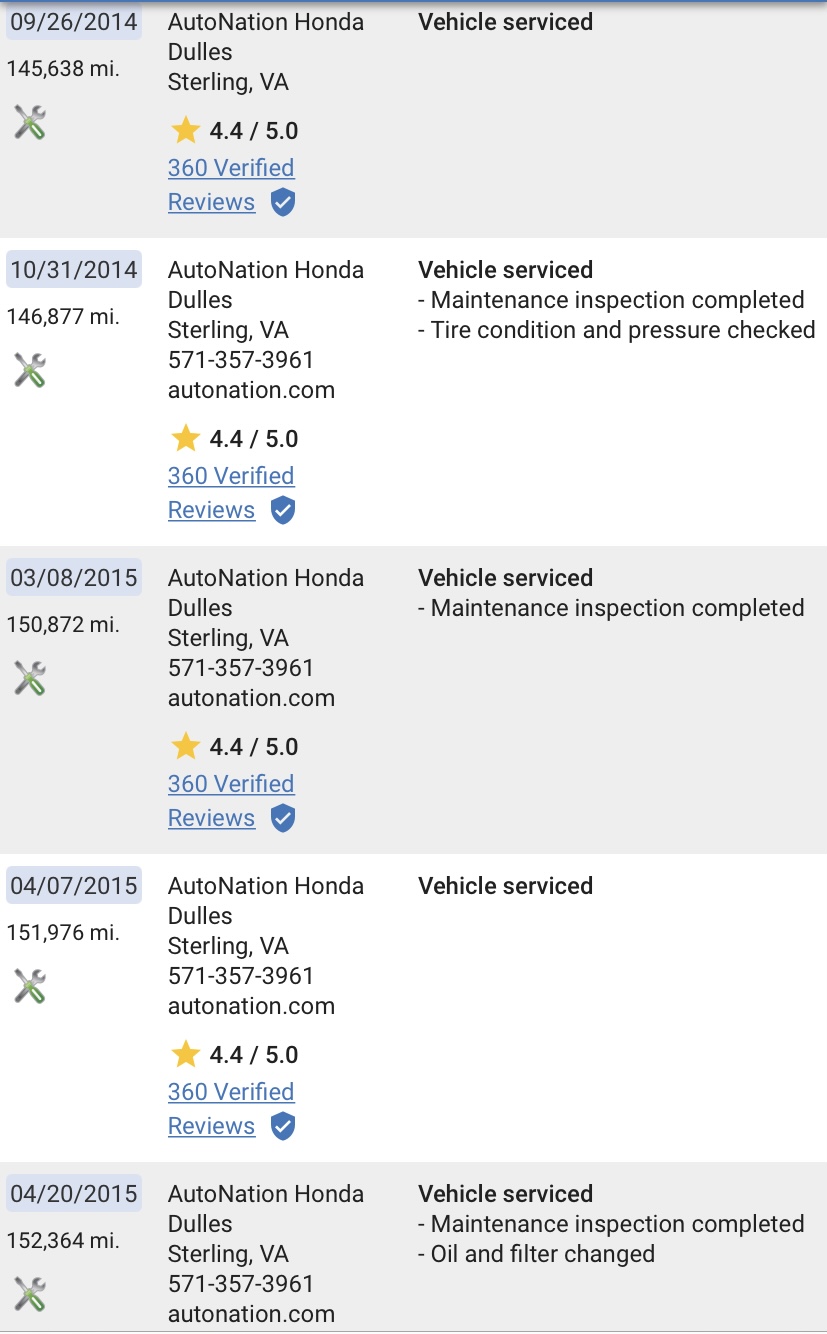Click the service wrench icon for 04/07/2015
The height and width of the screenshot is (1334, 827).
(30, 987)
